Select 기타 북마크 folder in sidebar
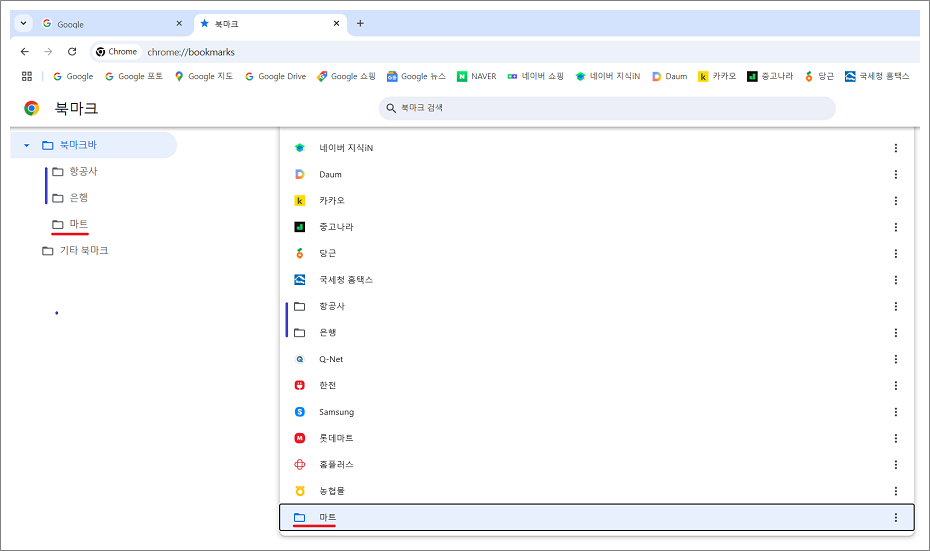930x551 pixels. 75,250
